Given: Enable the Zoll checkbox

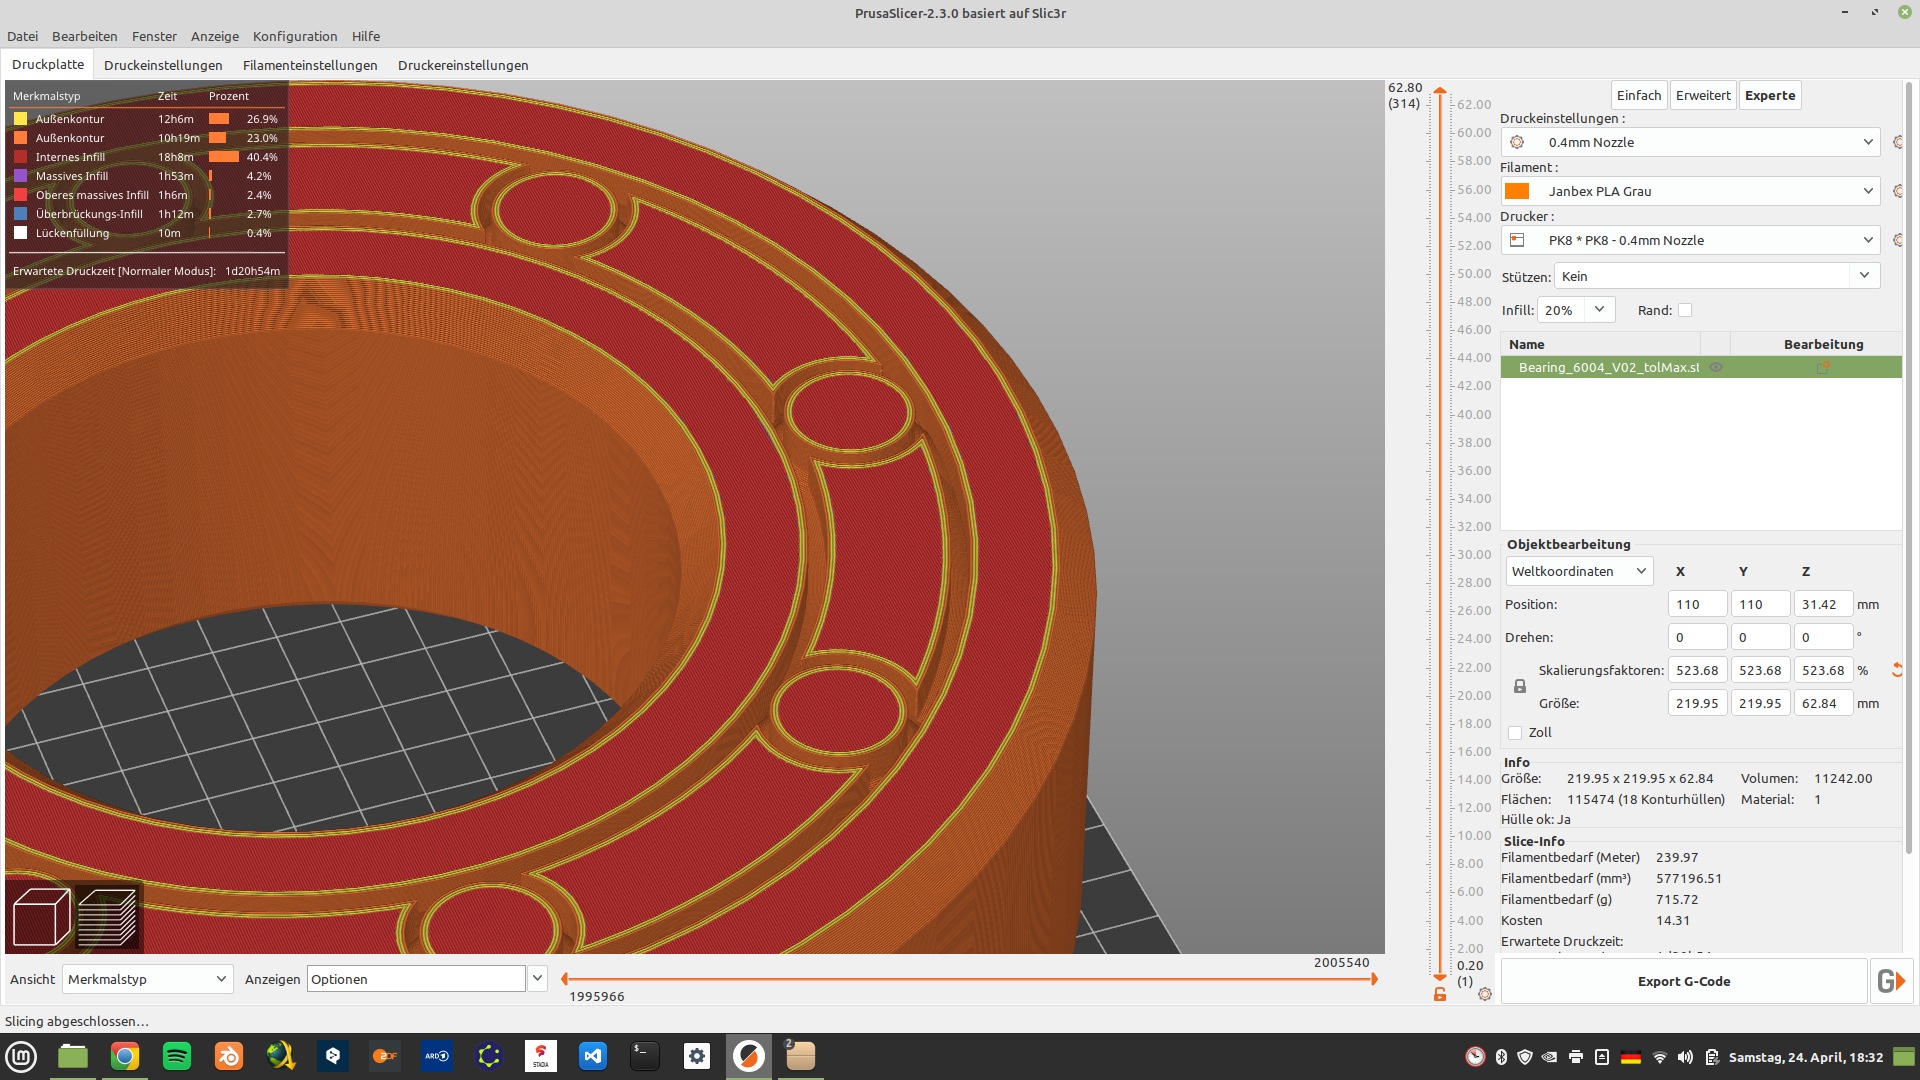Looking at the screenshot, I should point(1515,733).
